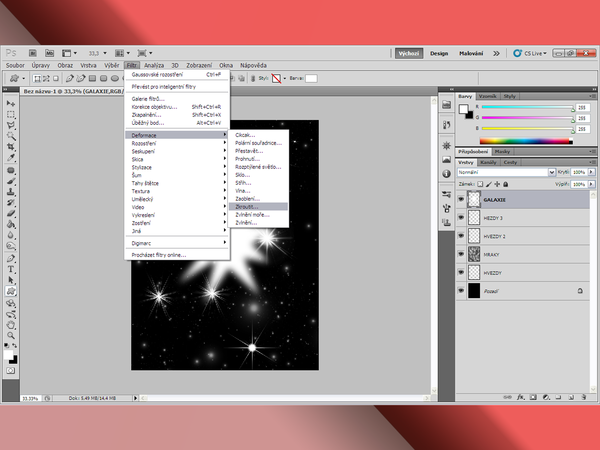Hide the HVEZDY 2 layer
The height and width of the screenshot is (450, 600).
pyautogui.click(x=462, y=236)
